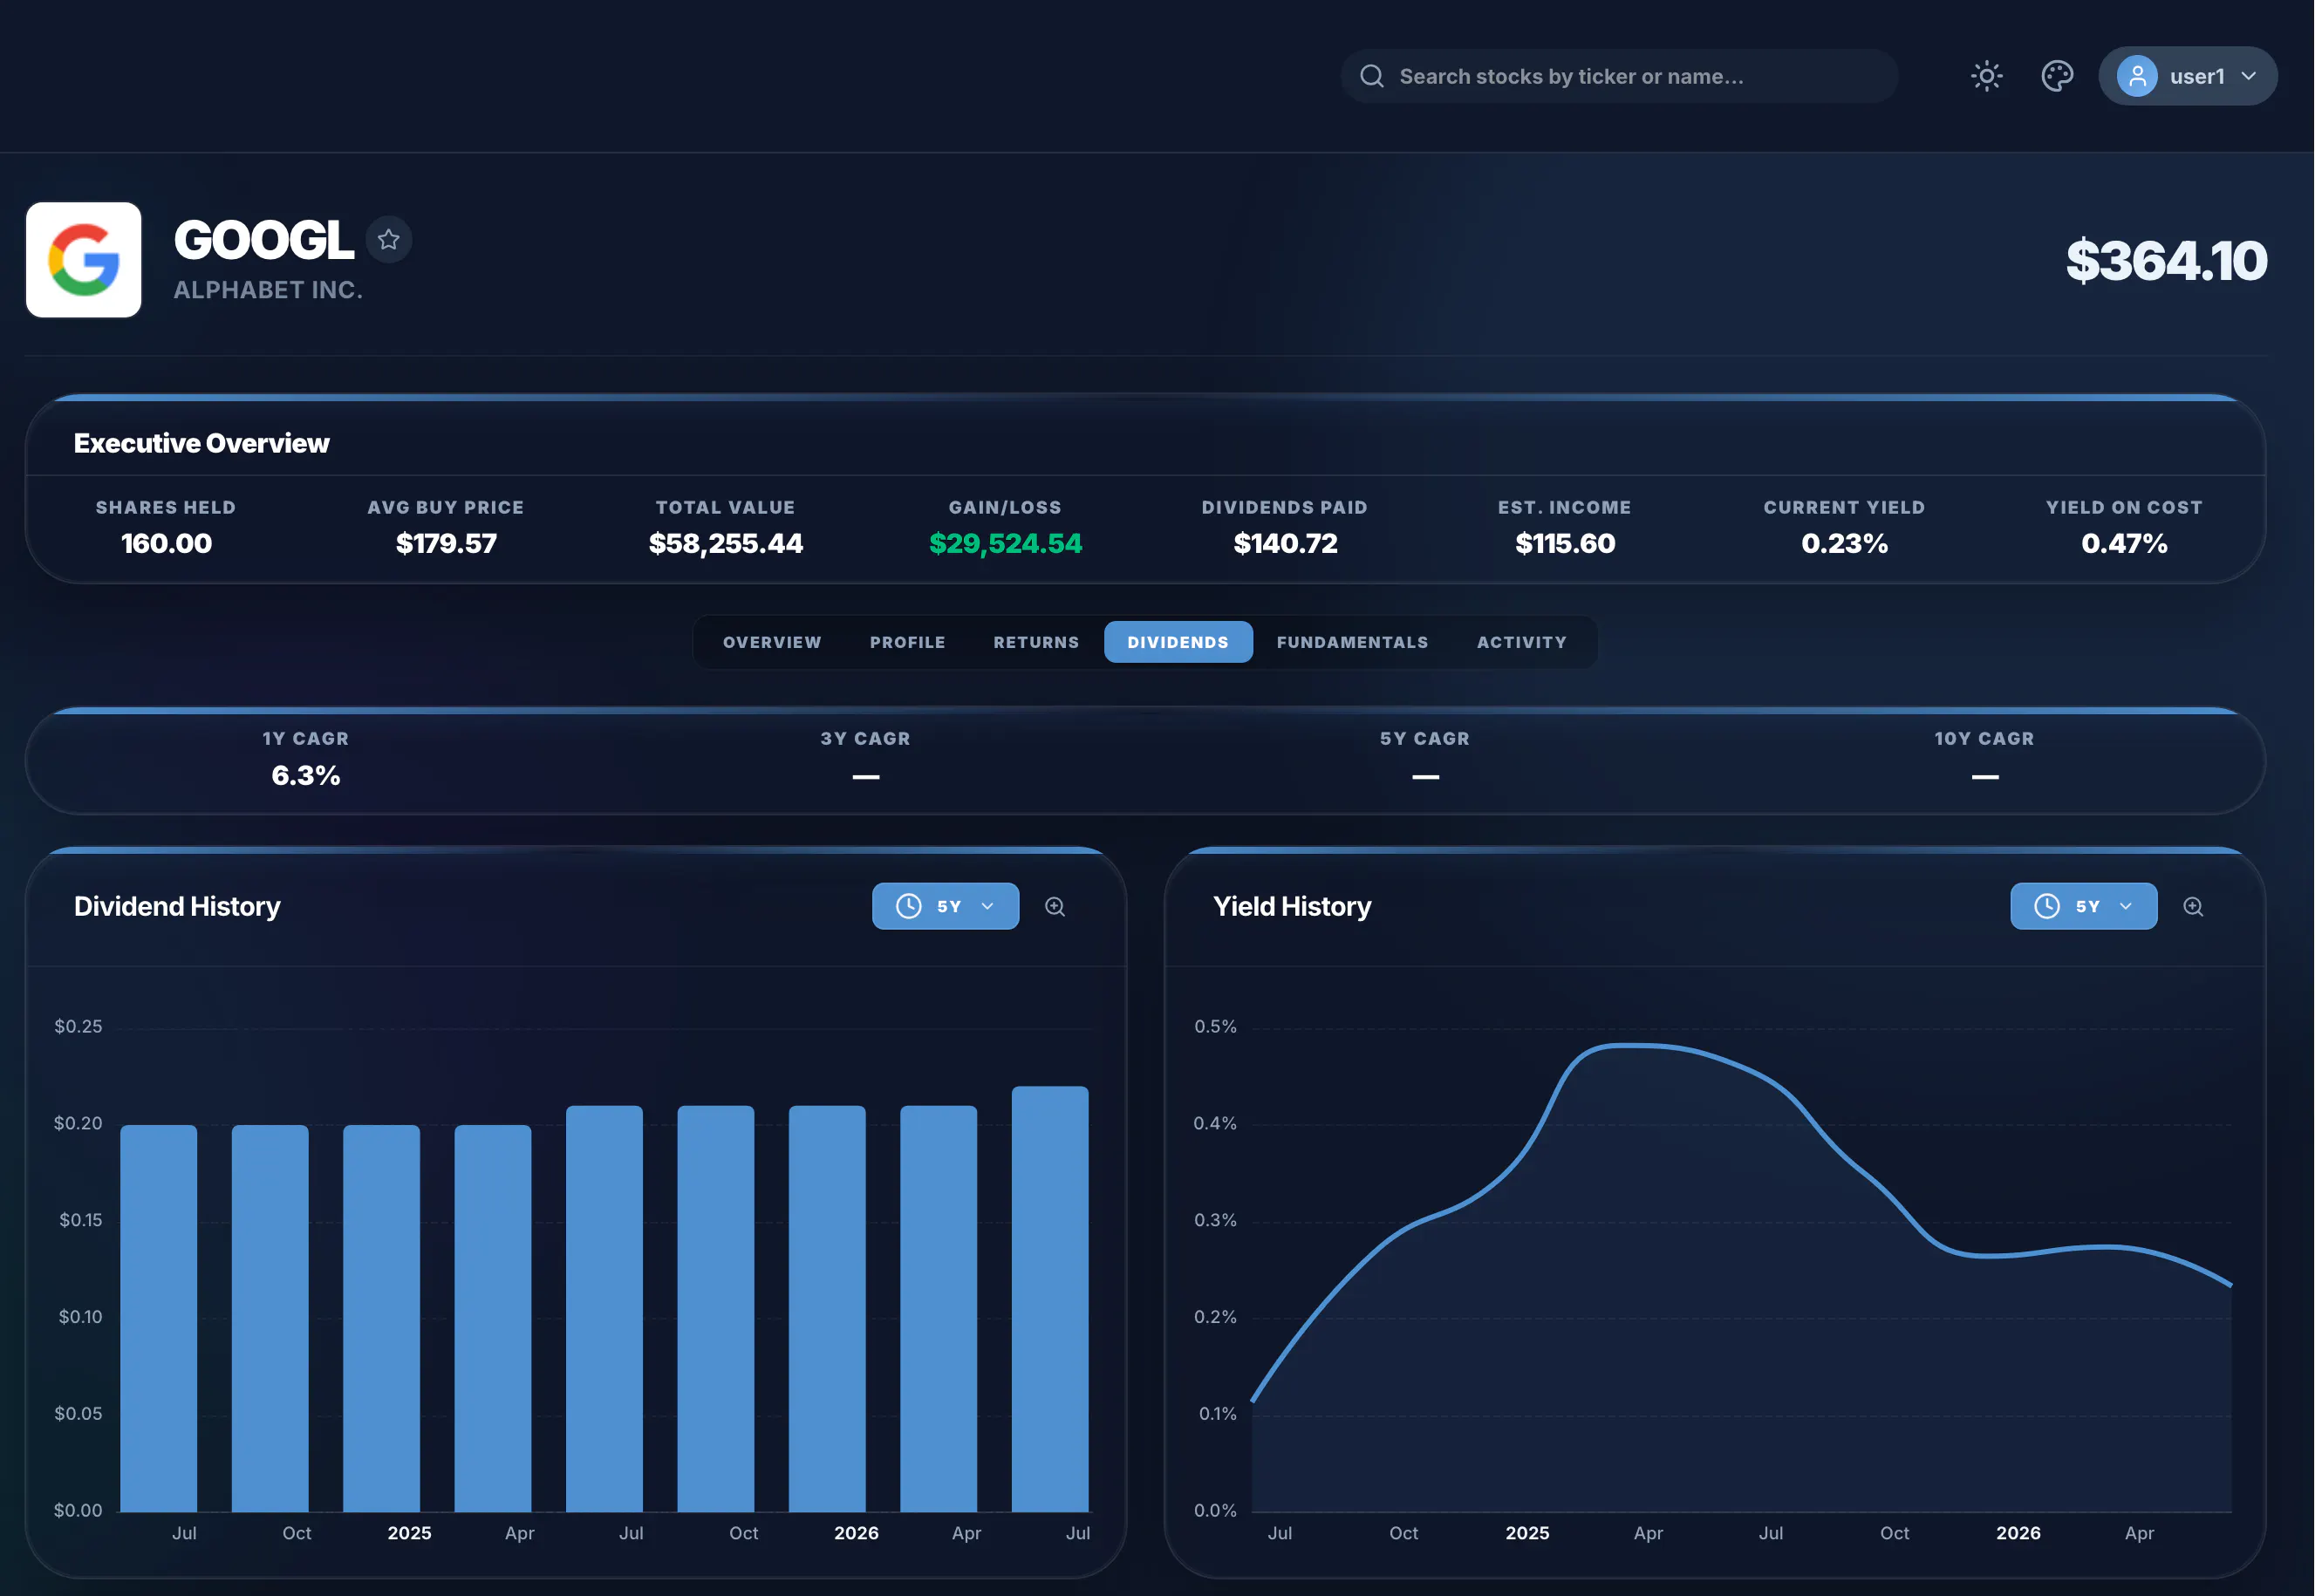Go to the Returns tab
Viewport: 2315px width, 1596px height.
pos(1036,642)
